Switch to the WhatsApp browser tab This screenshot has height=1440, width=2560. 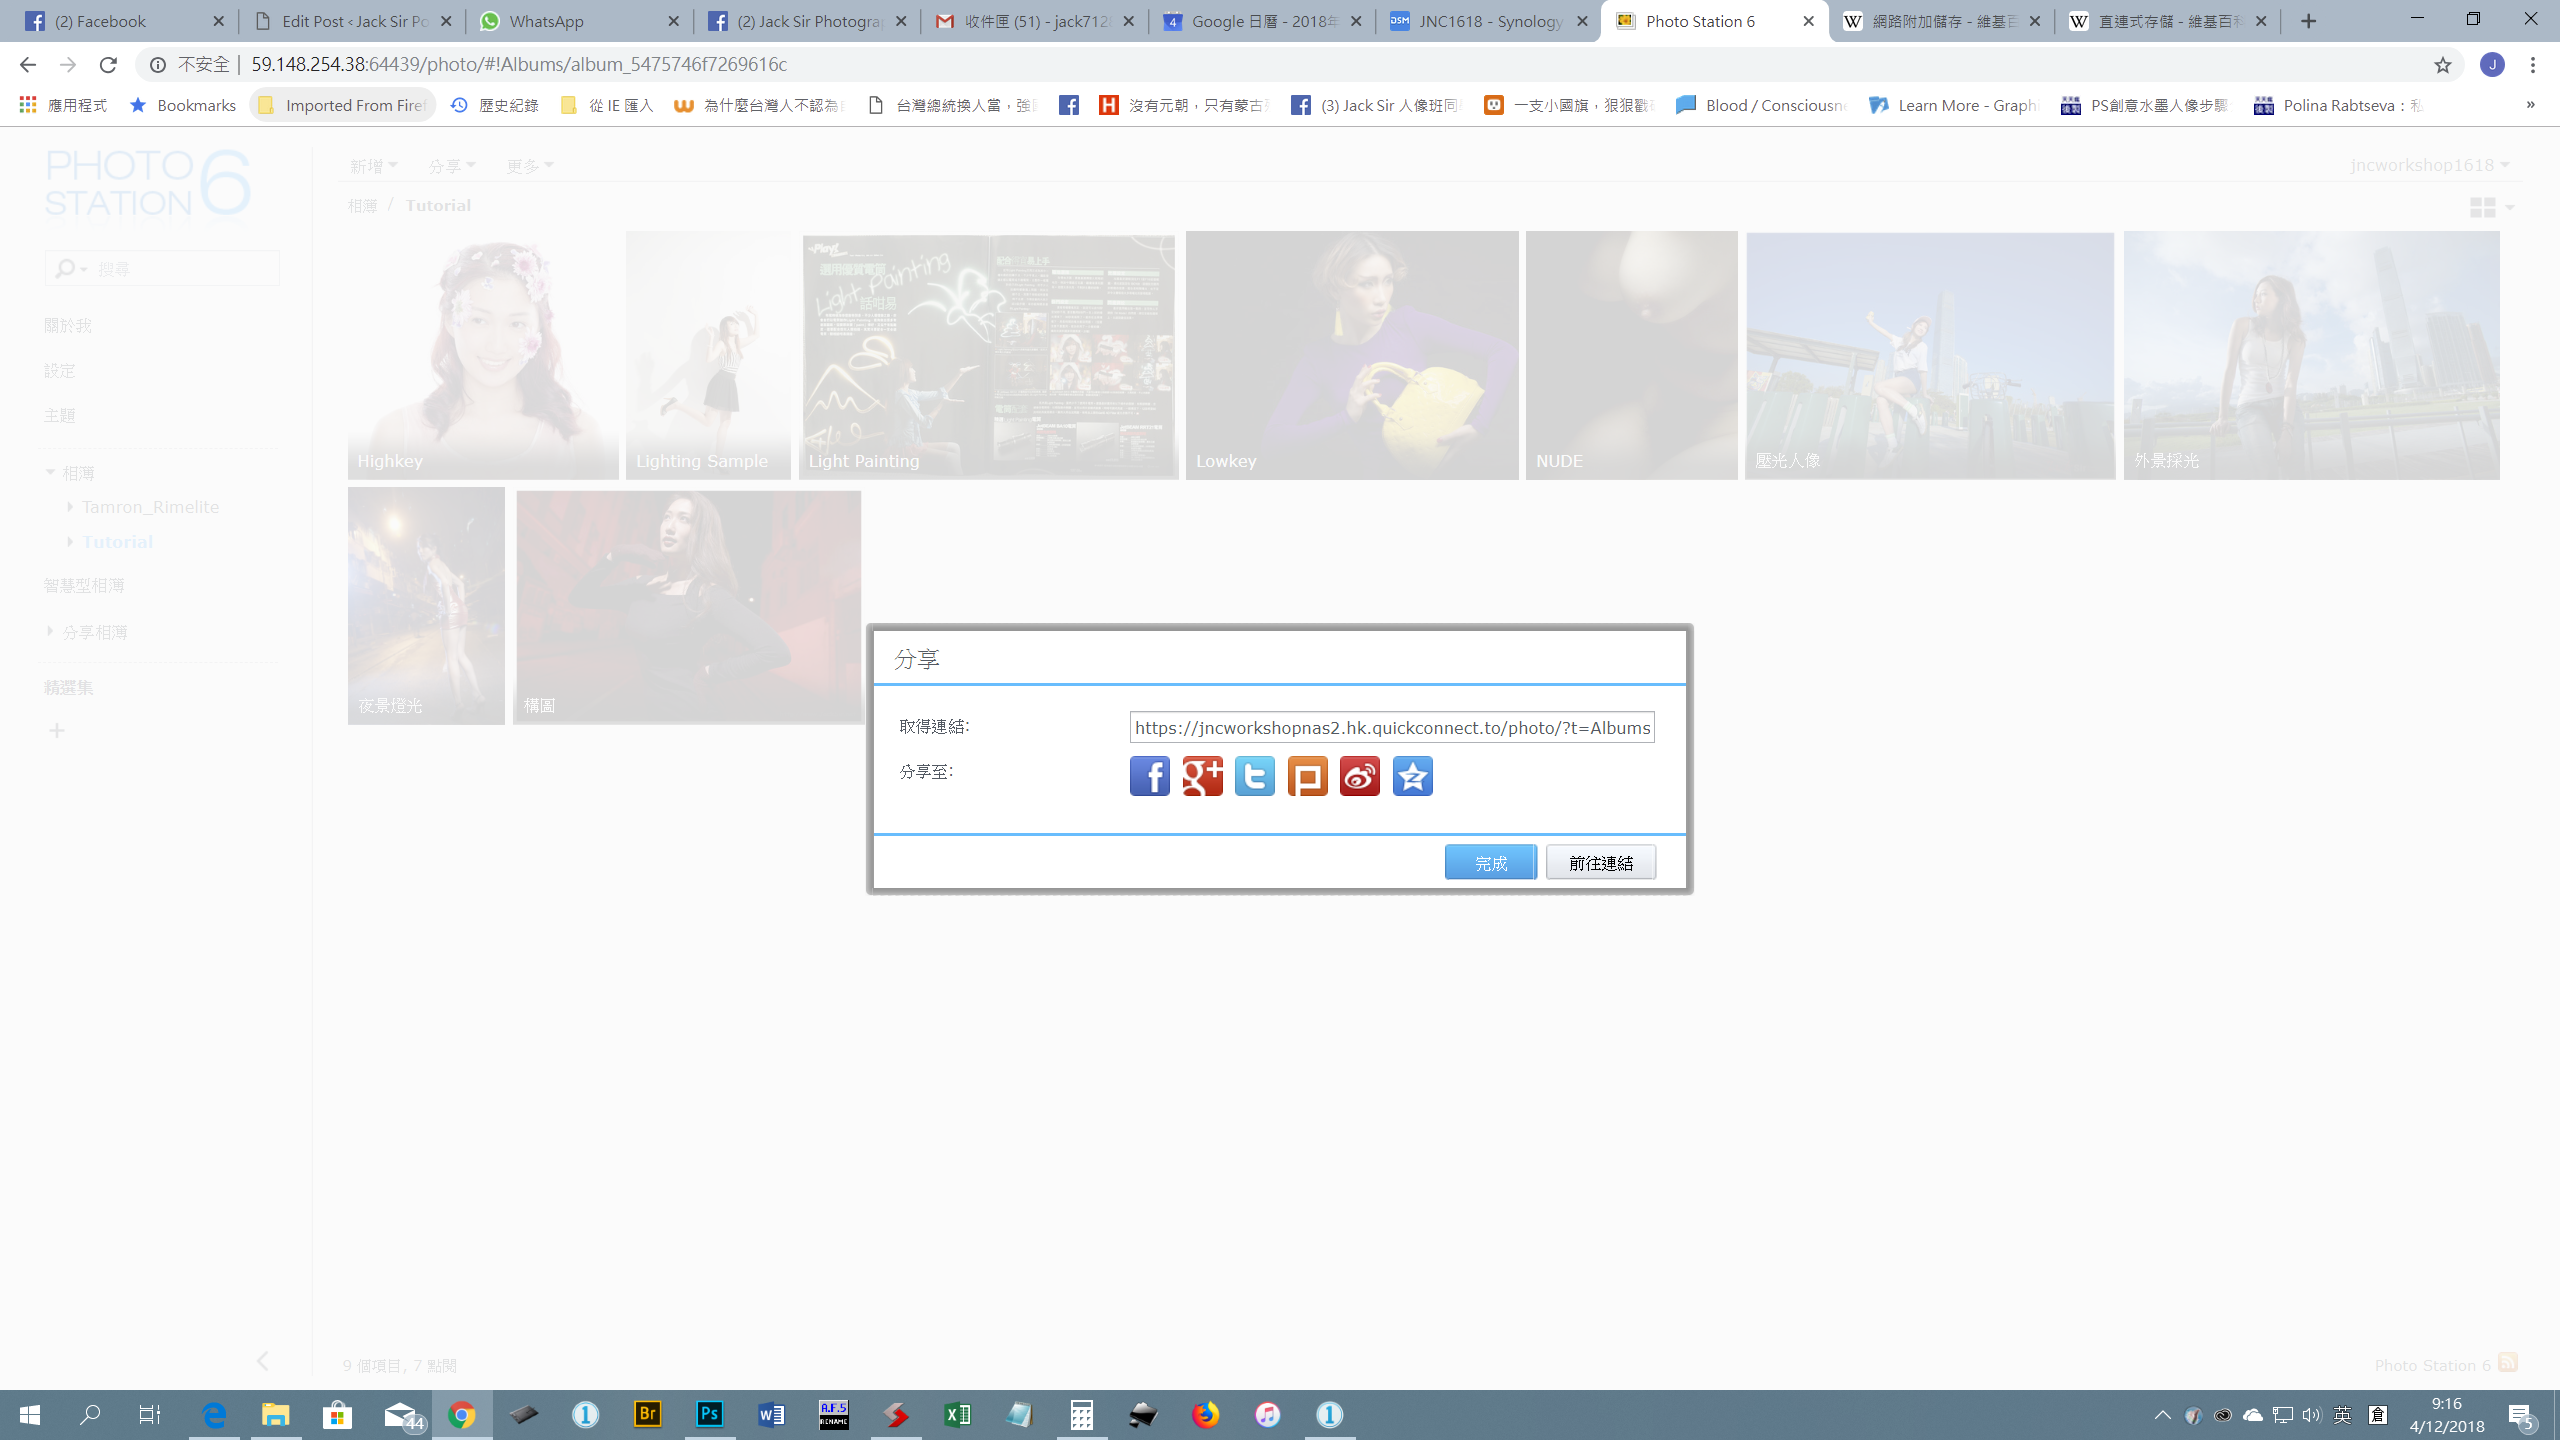579,21
